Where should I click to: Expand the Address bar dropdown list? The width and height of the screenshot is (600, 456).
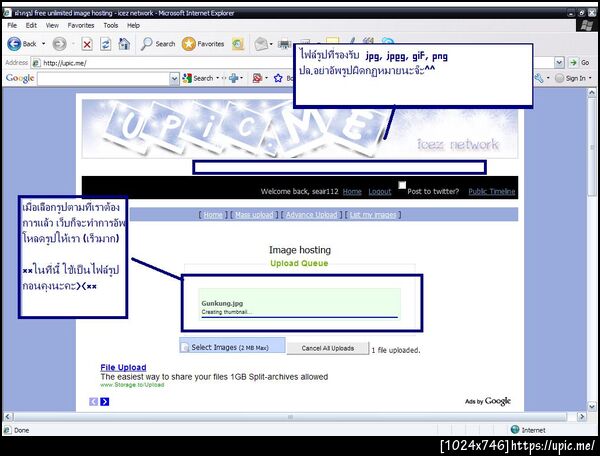[559, 62]
